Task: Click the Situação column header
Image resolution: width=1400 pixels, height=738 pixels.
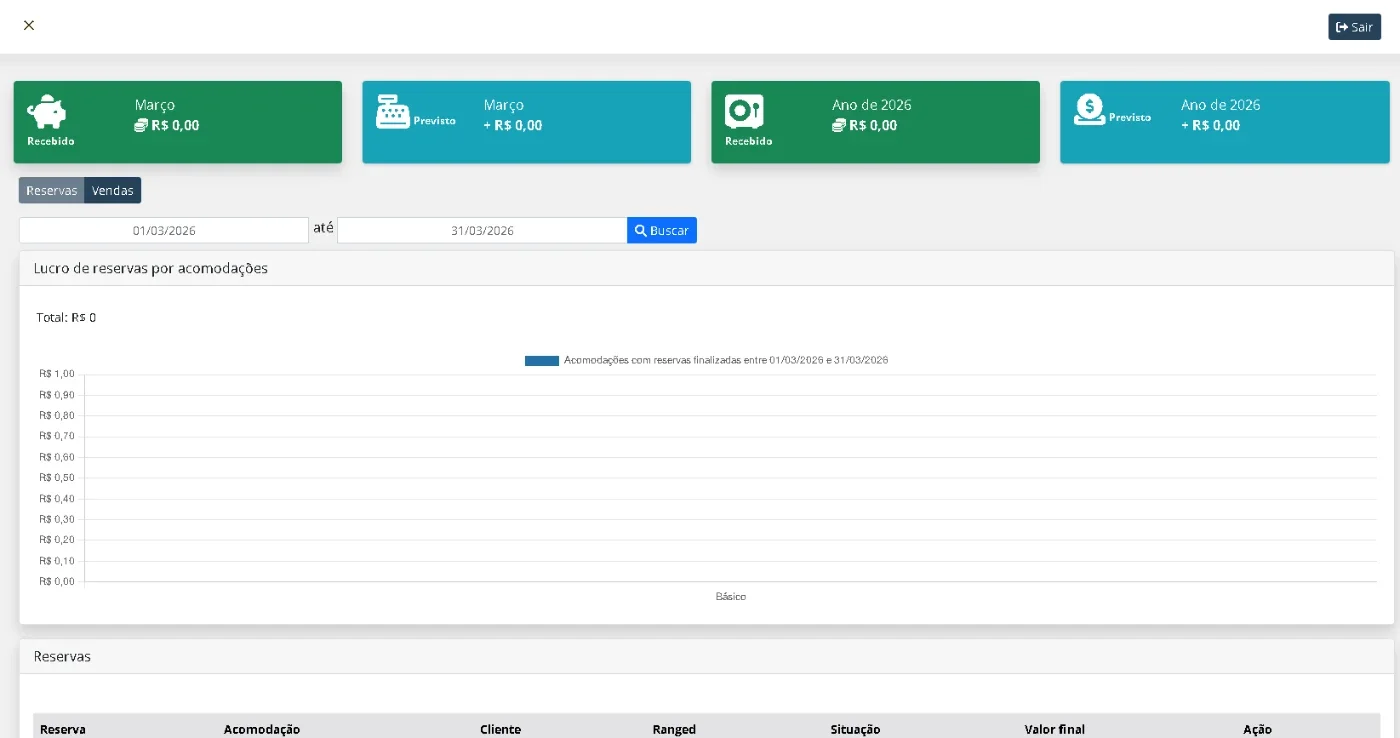Action: point(855,729)
